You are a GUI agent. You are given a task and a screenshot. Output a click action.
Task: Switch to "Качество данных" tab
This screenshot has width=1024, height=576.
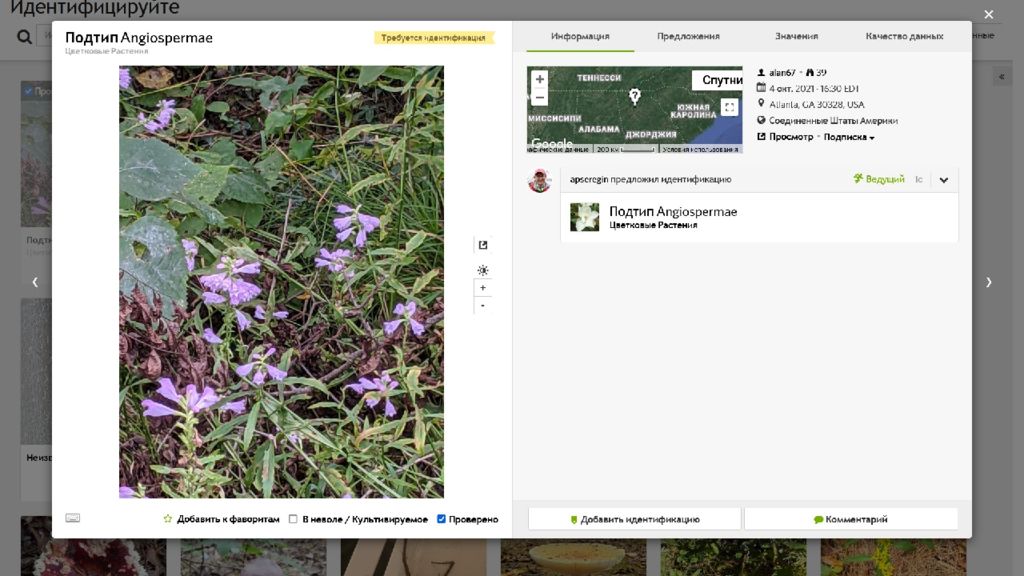904,36
